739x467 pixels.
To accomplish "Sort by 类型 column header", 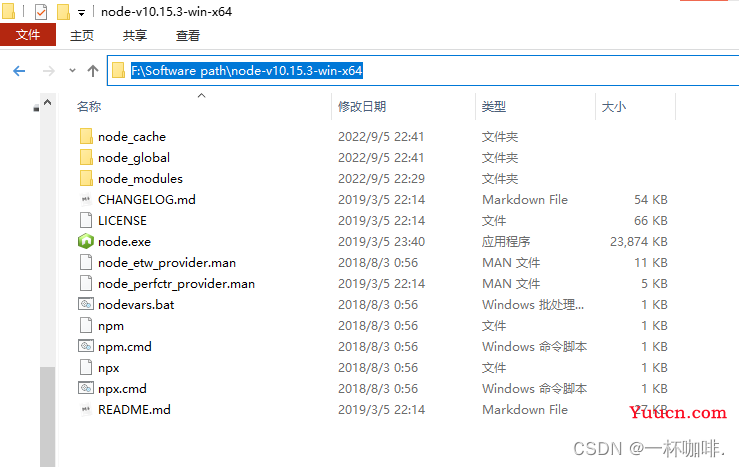I will point(493,107).
